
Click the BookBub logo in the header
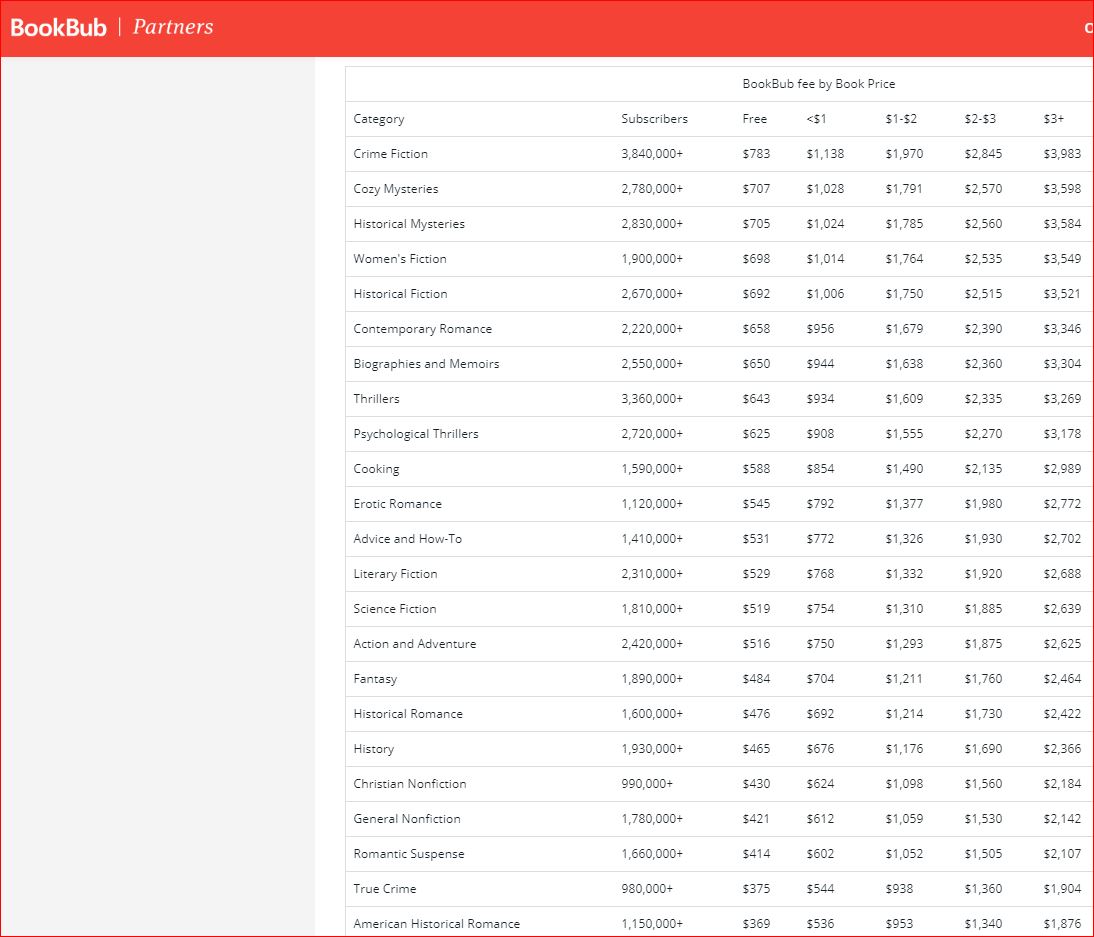coord(58,27)
